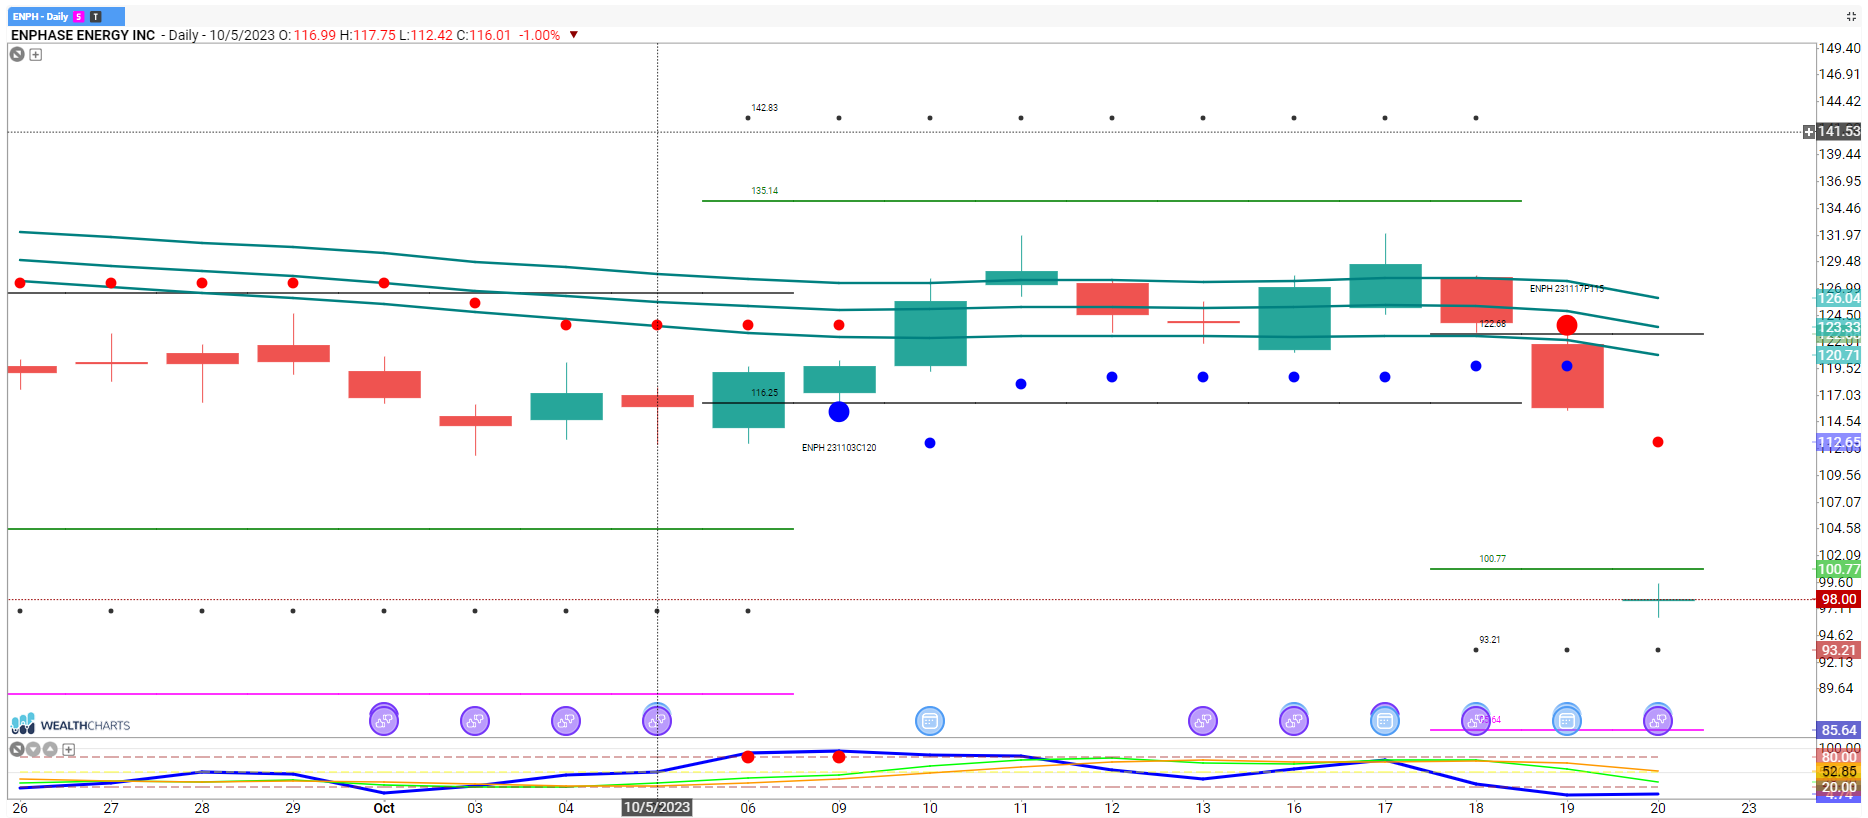The height and width of the screenshot is (818, 1868).
Task: Click the highlighted 10/5/2023 date on the axis
Action: pyautogui.click(x=657, y=808)
